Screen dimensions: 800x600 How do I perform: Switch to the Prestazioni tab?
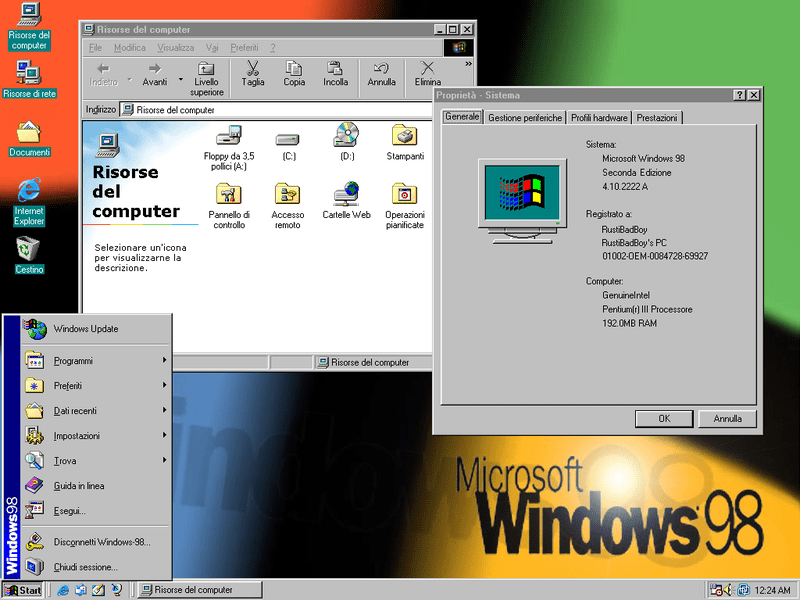[x=657, y=118]
